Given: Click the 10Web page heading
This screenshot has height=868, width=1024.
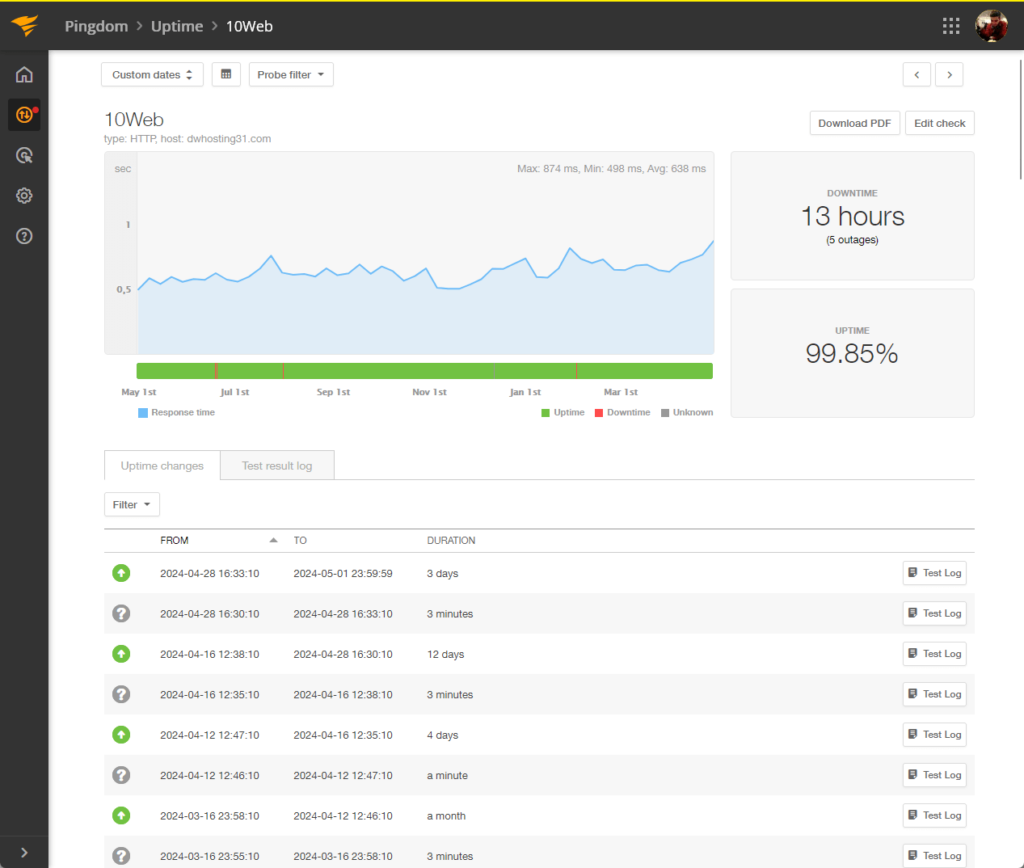Looking at the screenshot, I should tap(134, 120).
